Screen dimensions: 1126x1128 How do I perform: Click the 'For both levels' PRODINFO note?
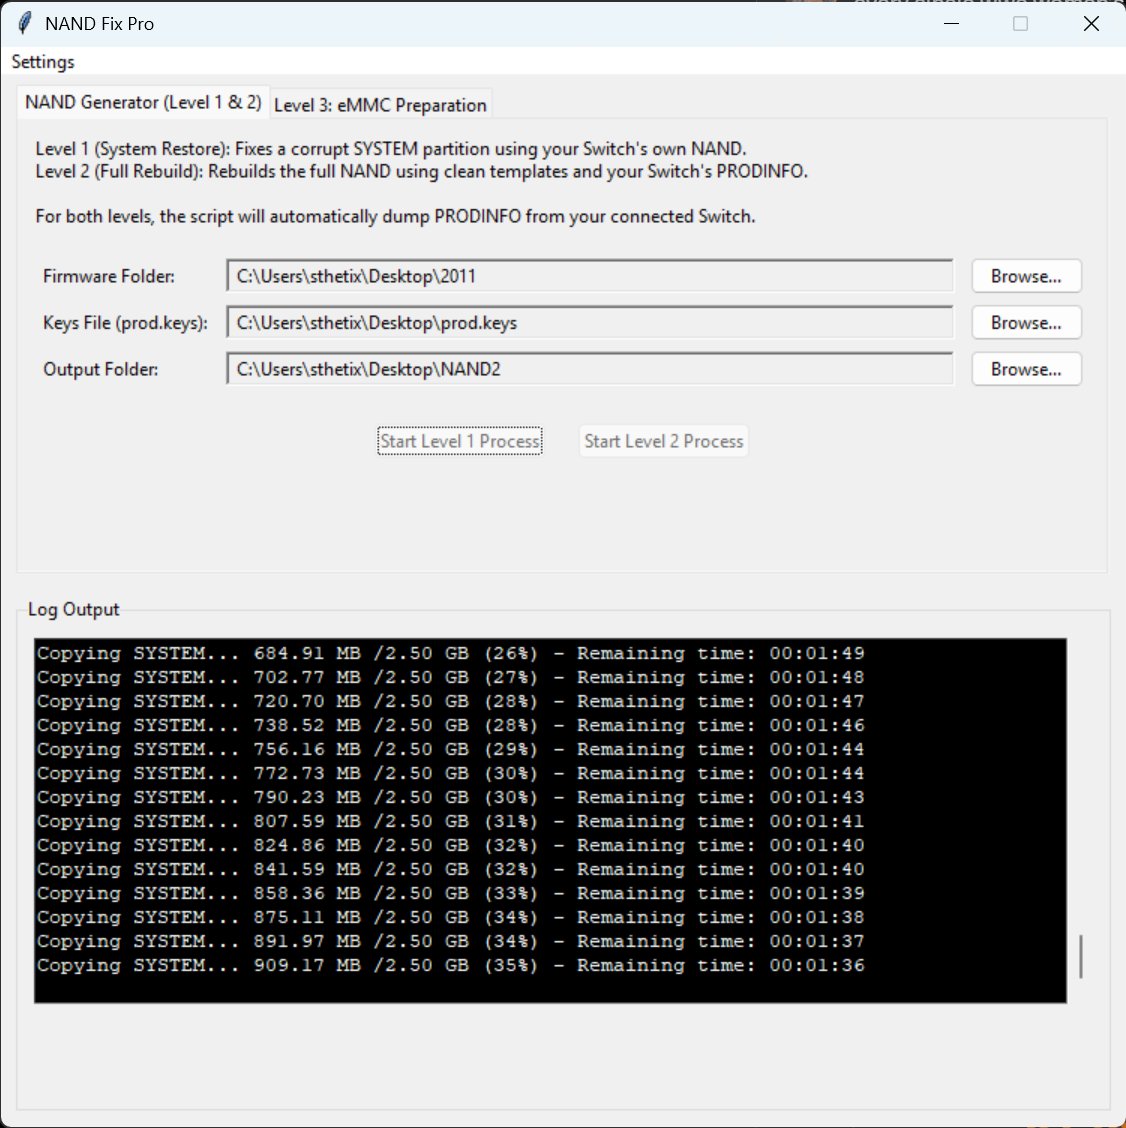[395, 217]
